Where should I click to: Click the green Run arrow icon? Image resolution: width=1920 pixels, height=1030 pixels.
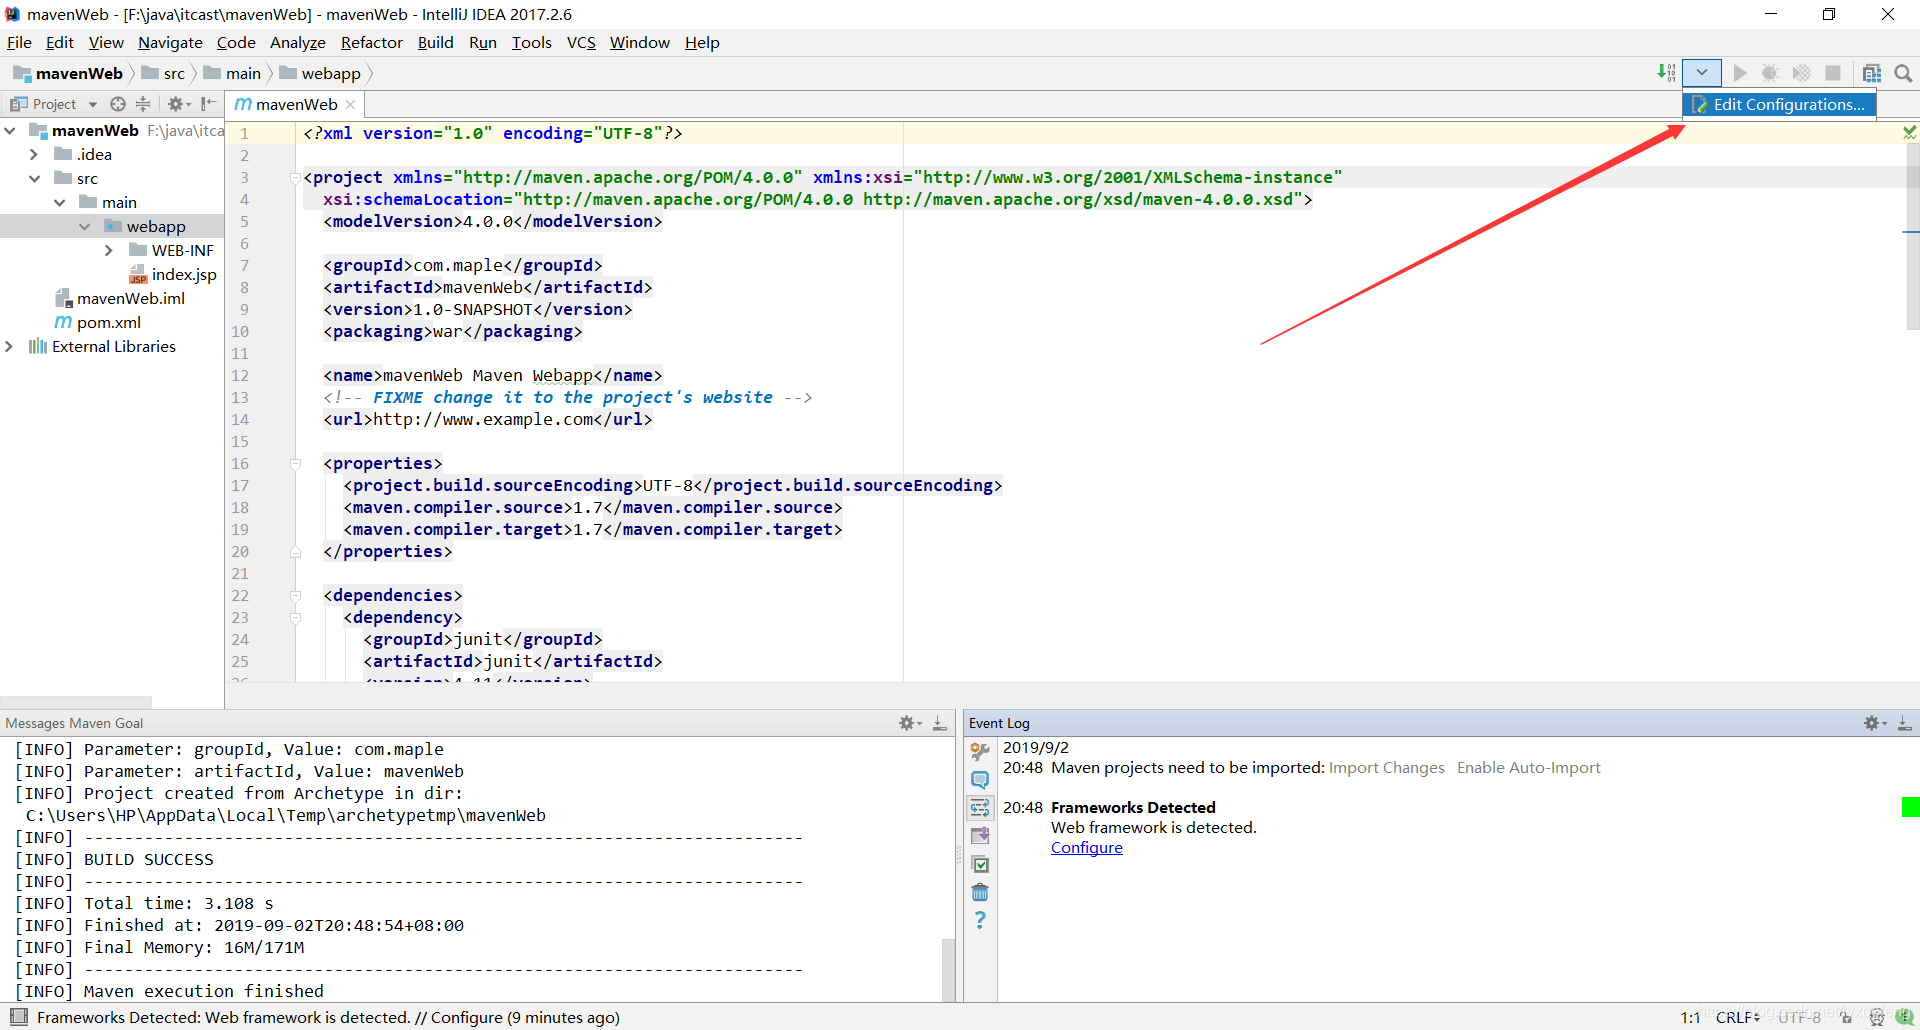point(1740,73)
